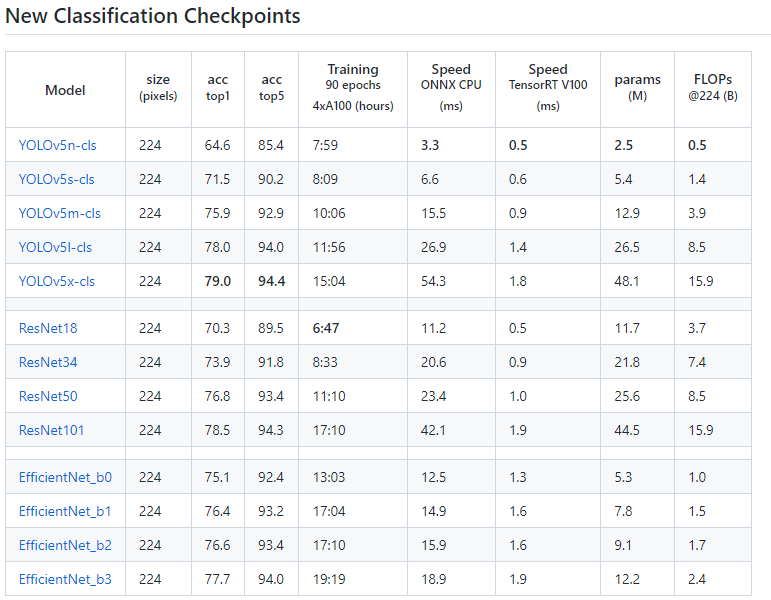Select the 78.5 top1 accuracy cell
This screenshot has width=771, height=600.
coord(217,430)
